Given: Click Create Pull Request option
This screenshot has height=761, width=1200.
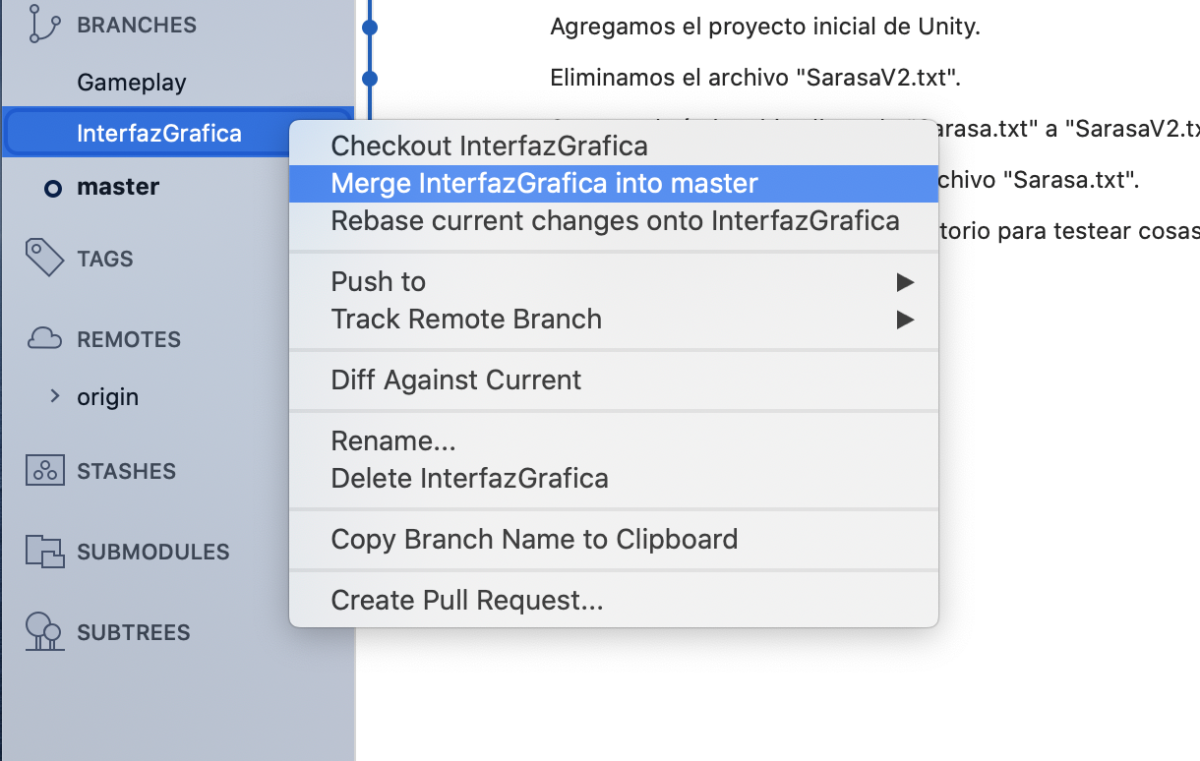Looking at the screenshot, I should tap(466, 600).
